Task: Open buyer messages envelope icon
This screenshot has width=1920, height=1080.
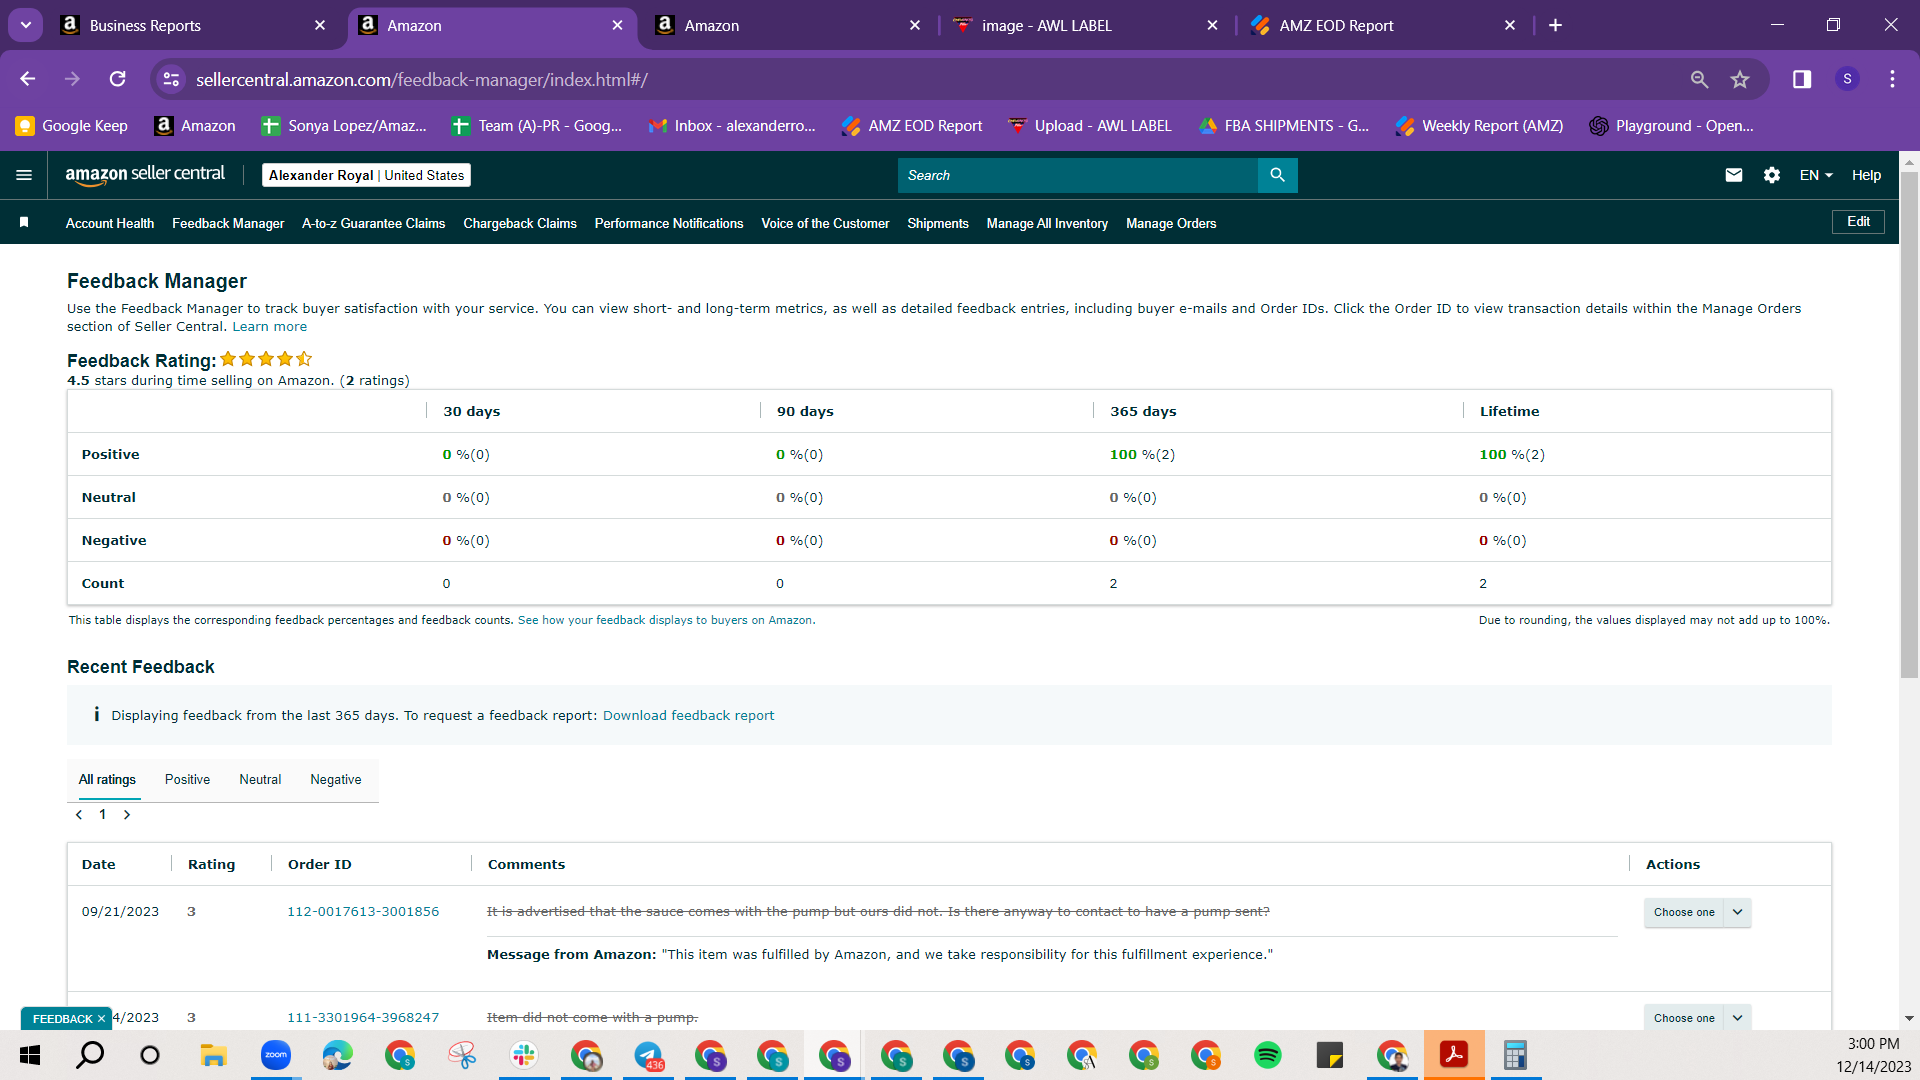Action: click(1734, 175)
